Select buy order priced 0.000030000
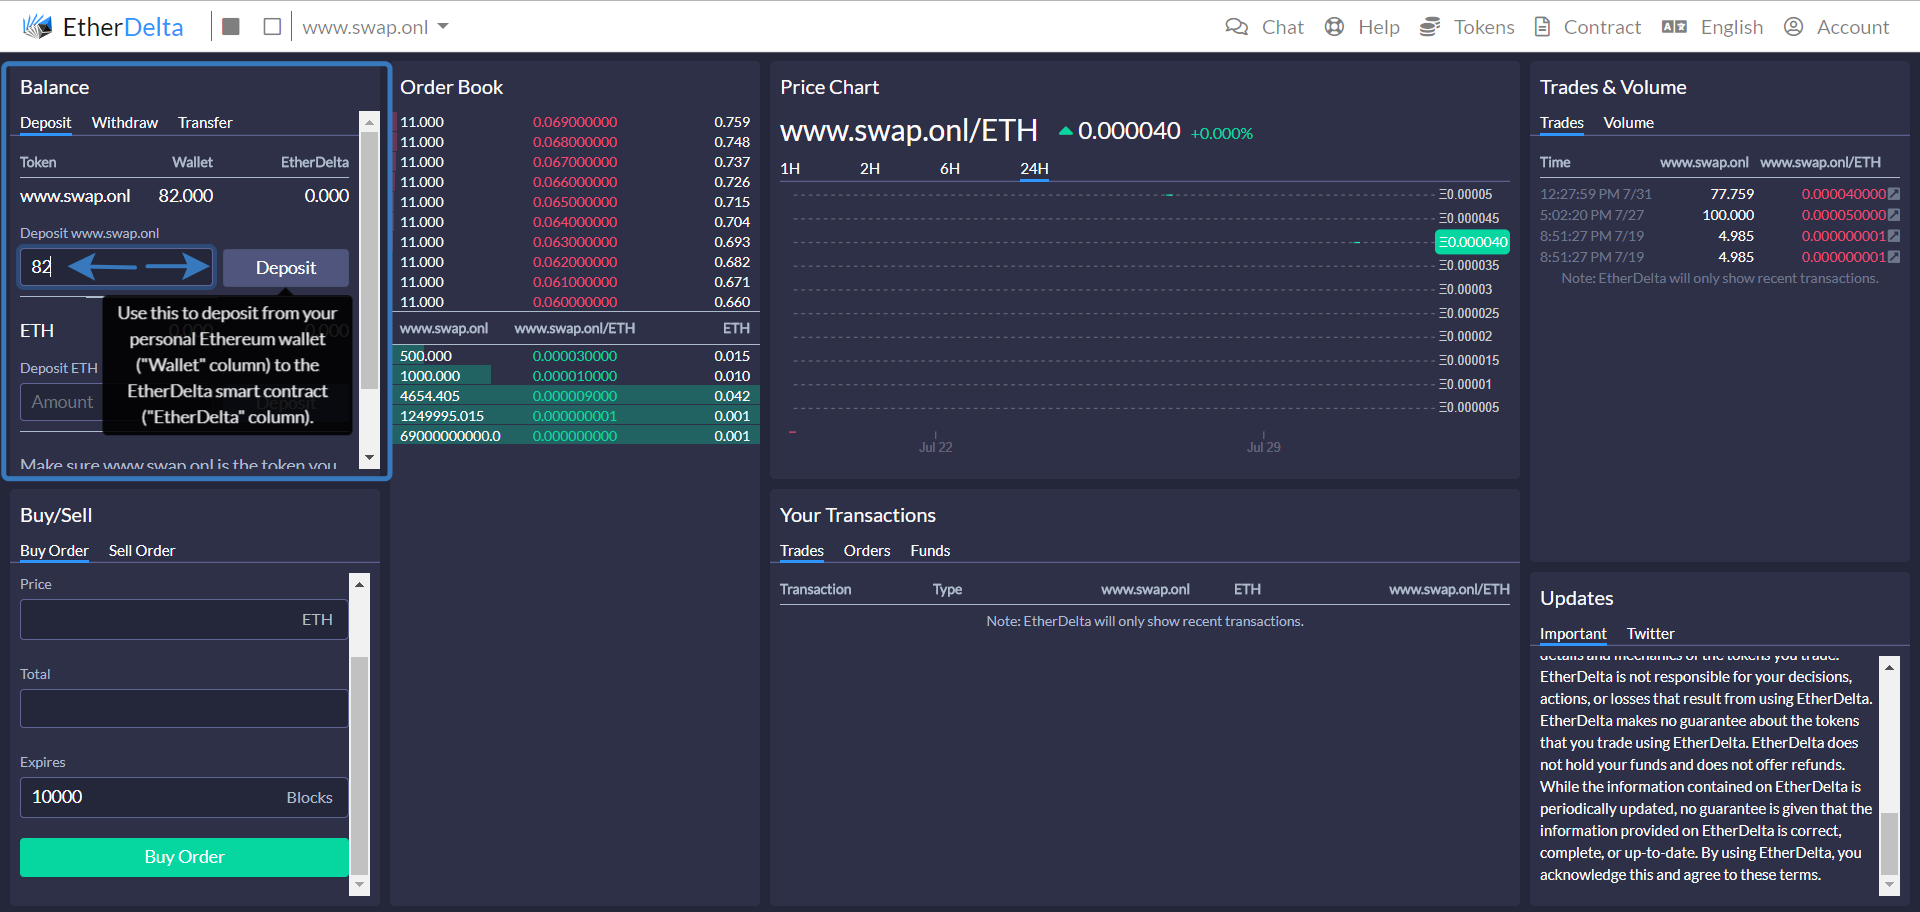The image size is (1920, 912). (x=575, y=356)
